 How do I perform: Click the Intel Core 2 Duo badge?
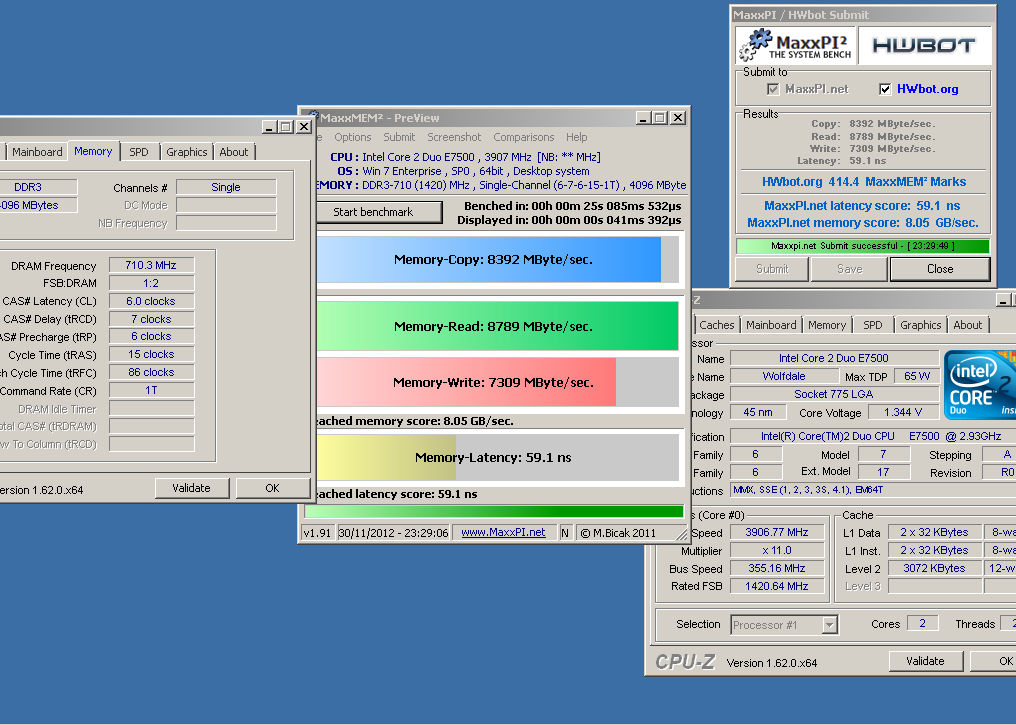click(x=980, y=384)
